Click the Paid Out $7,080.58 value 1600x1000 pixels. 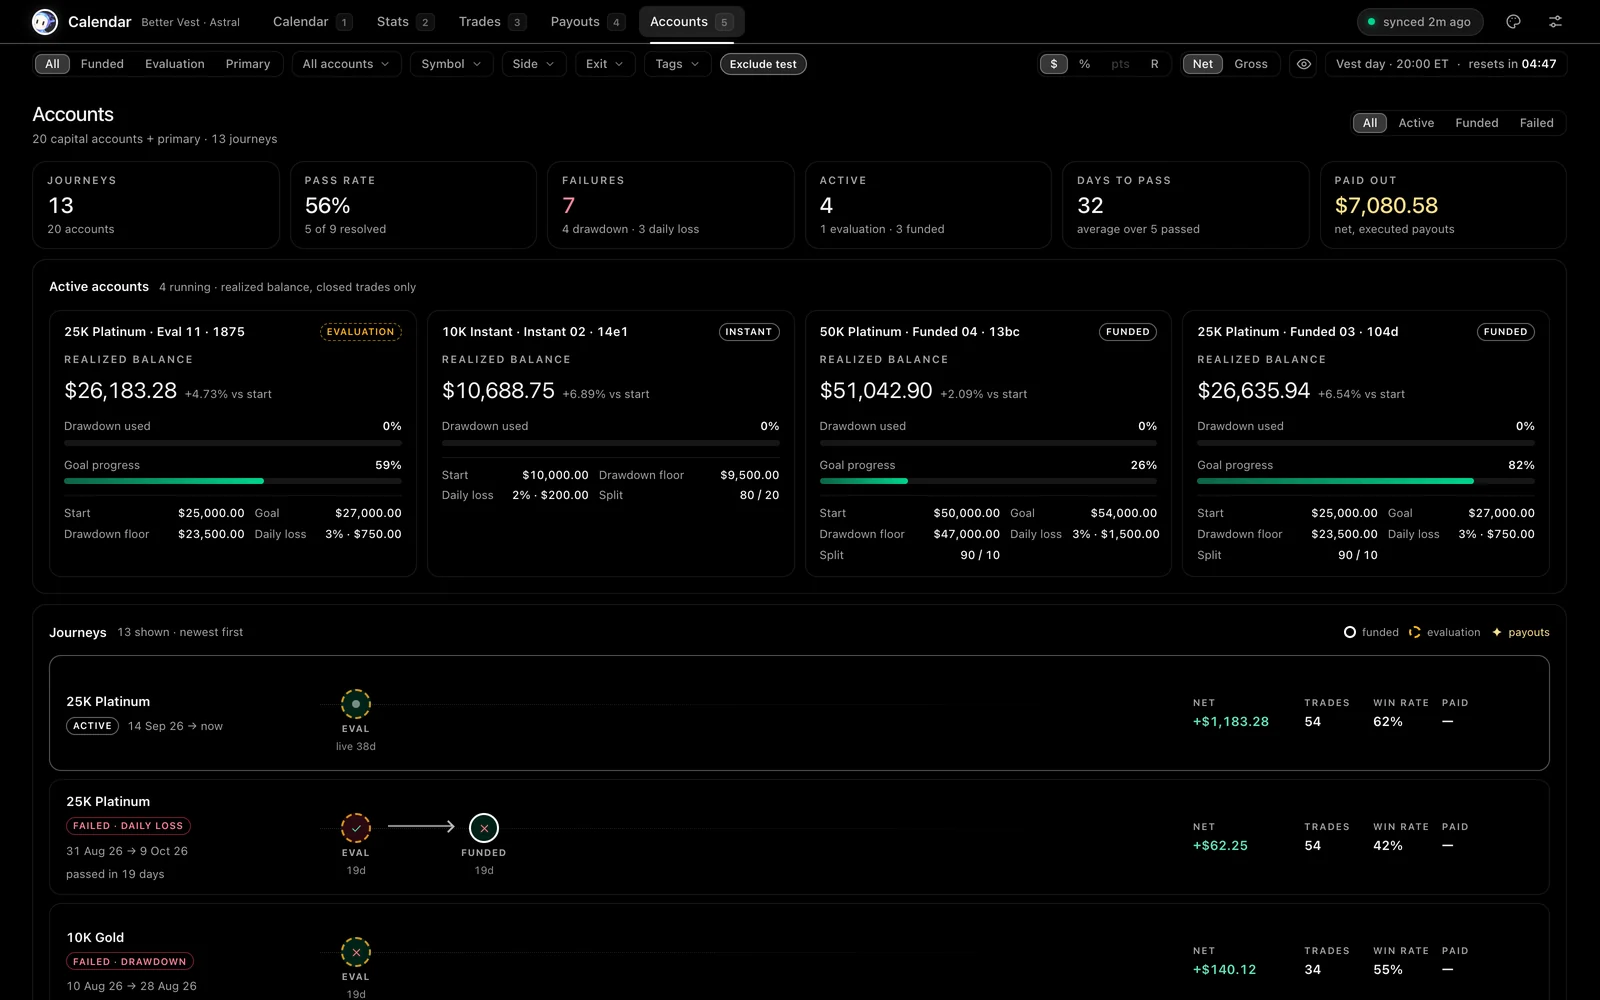tap(1386, 206)
